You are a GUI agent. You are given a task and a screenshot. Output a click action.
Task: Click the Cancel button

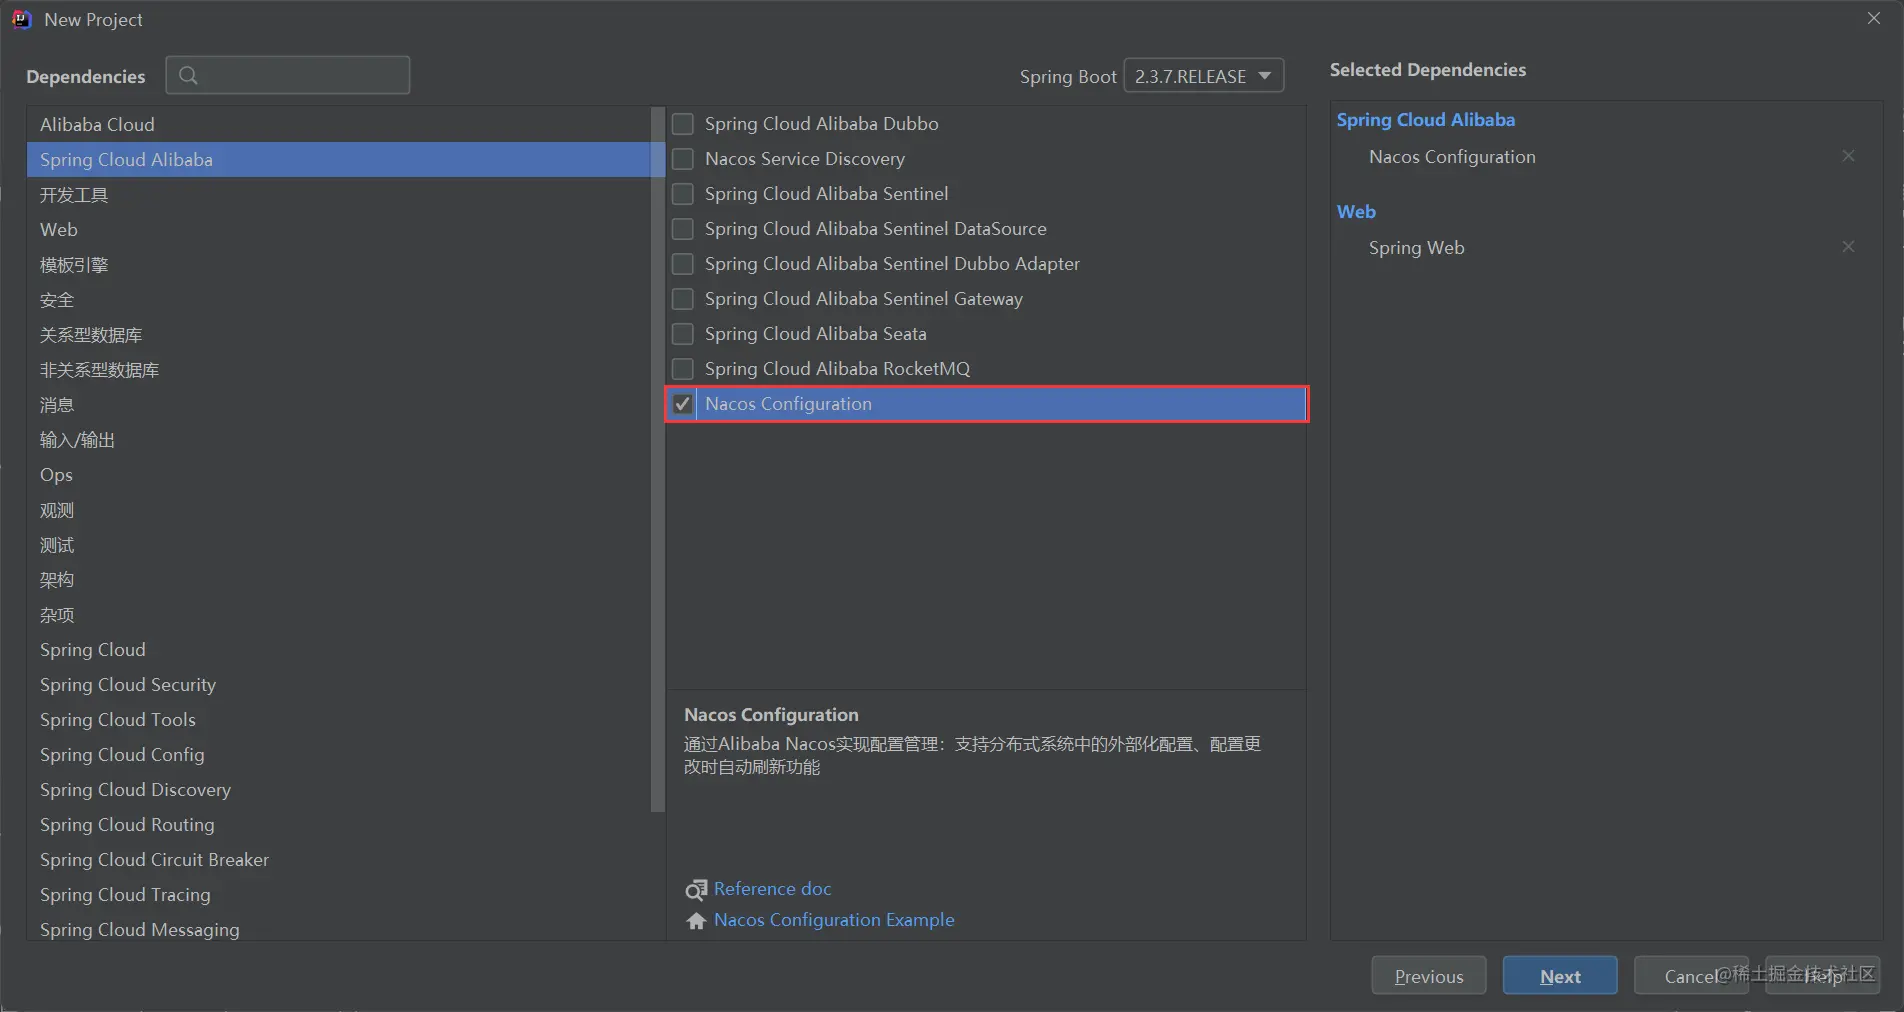coord(1691,976)
